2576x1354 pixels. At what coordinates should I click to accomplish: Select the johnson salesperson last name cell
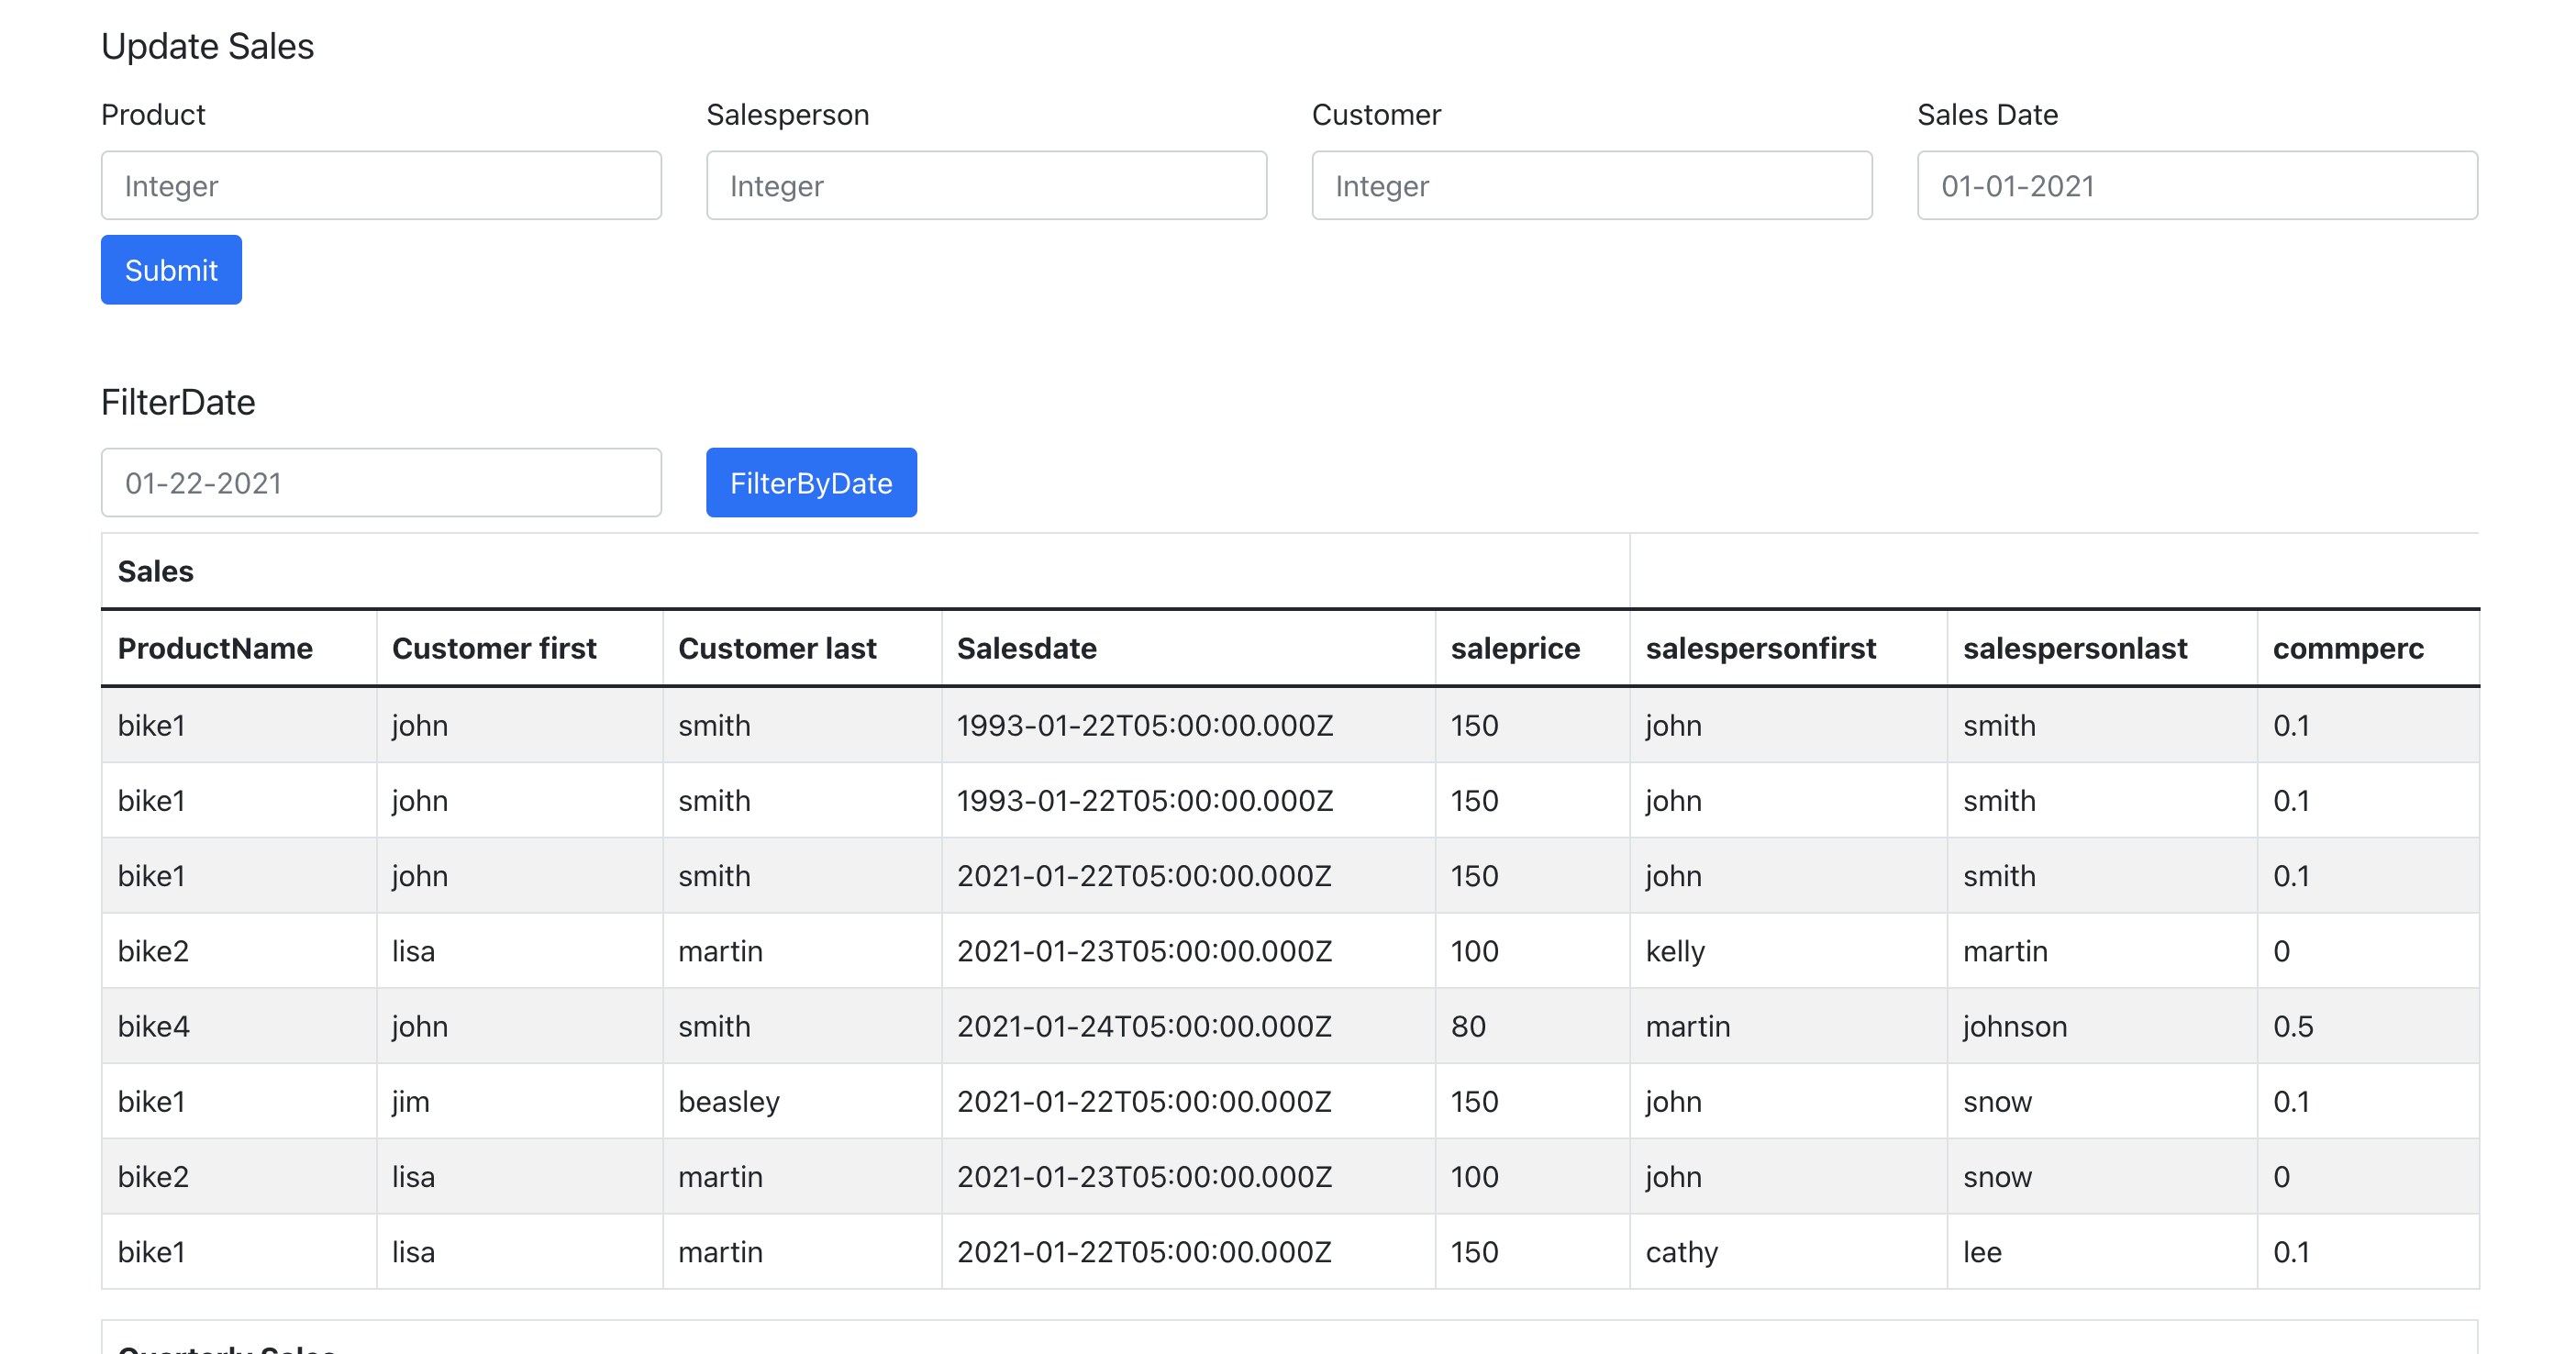(2102, 1026)
